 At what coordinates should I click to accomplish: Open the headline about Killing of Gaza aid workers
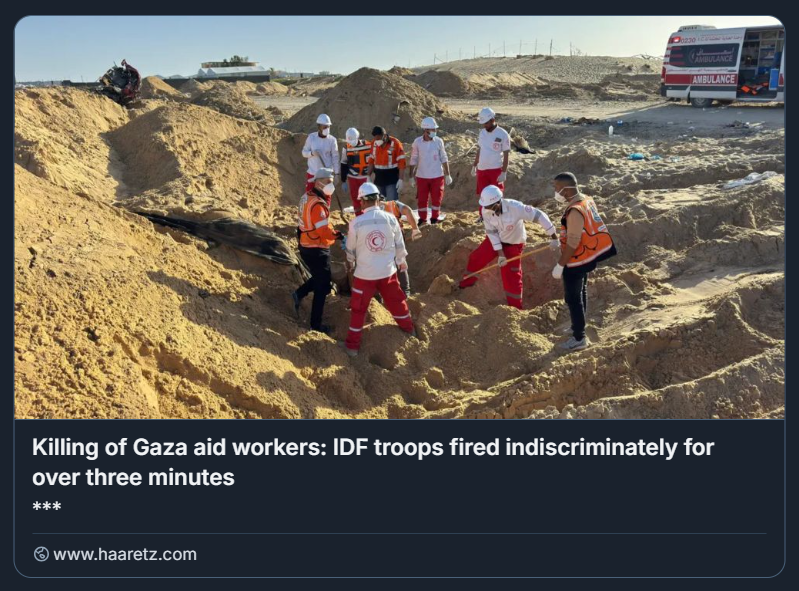click(373, 462)
